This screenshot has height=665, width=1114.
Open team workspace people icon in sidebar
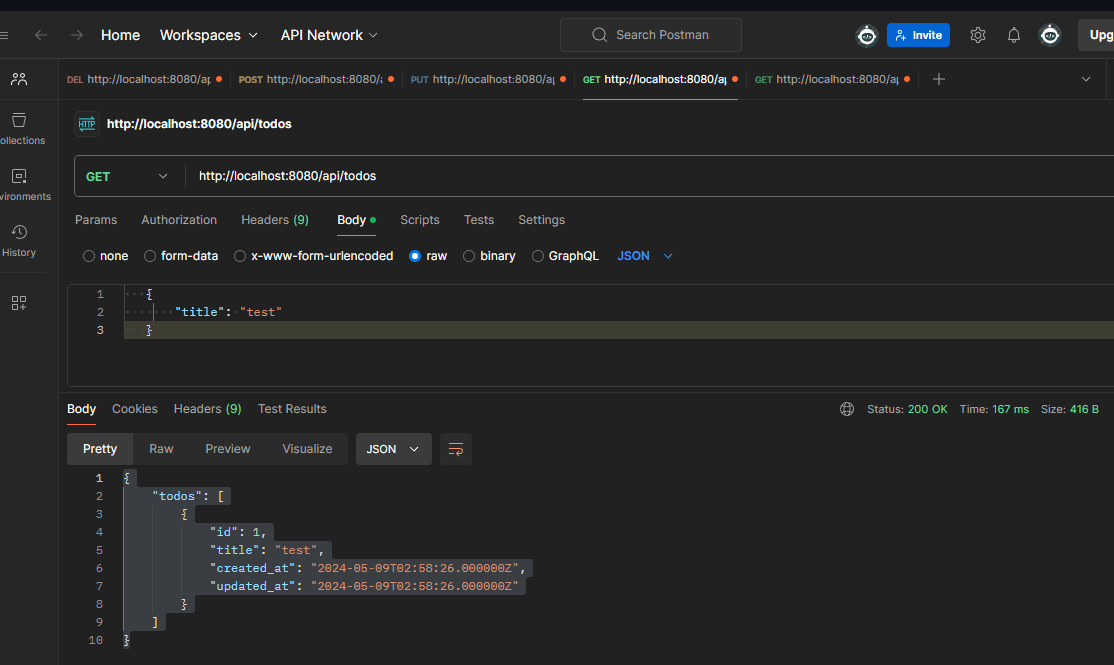19,79
